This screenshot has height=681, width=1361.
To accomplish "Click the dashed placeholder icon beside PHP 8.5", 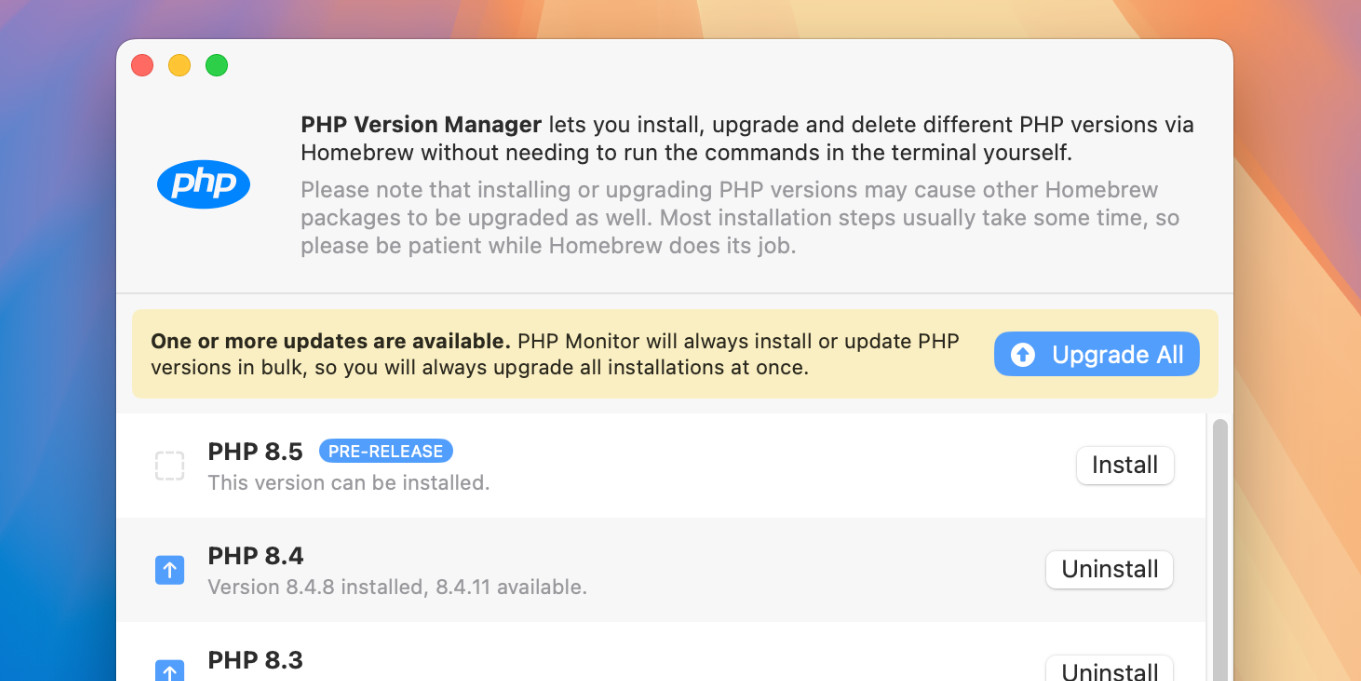I will point(169,466).
